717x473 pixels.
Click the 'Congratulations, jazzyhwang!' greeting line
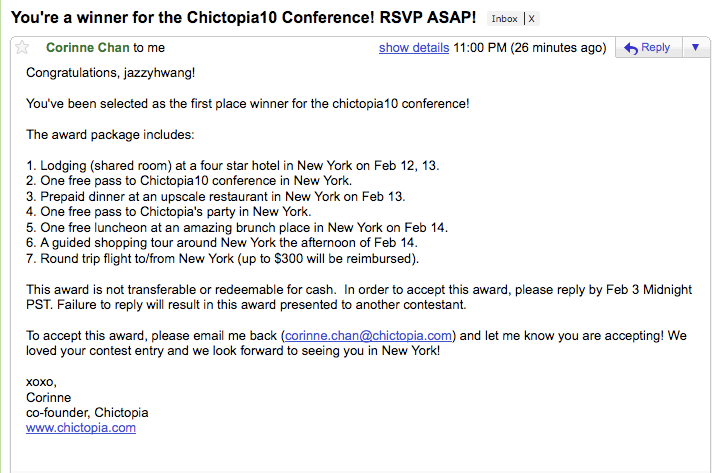tap(111, 73)
